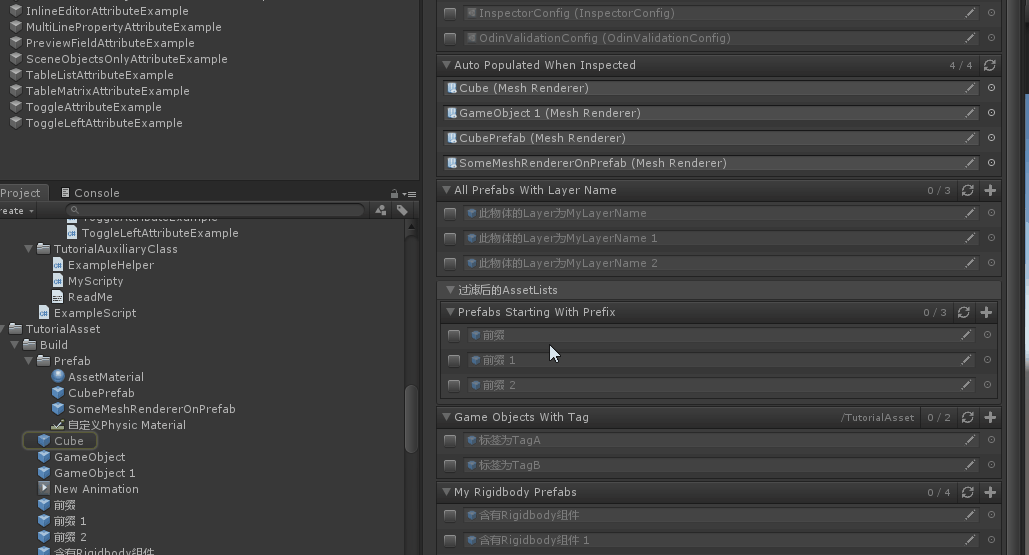The height and width of the screenshot is (555, 1029).
Task: Tick the checkbox for 标签为TagA
Action: (450, 440)
